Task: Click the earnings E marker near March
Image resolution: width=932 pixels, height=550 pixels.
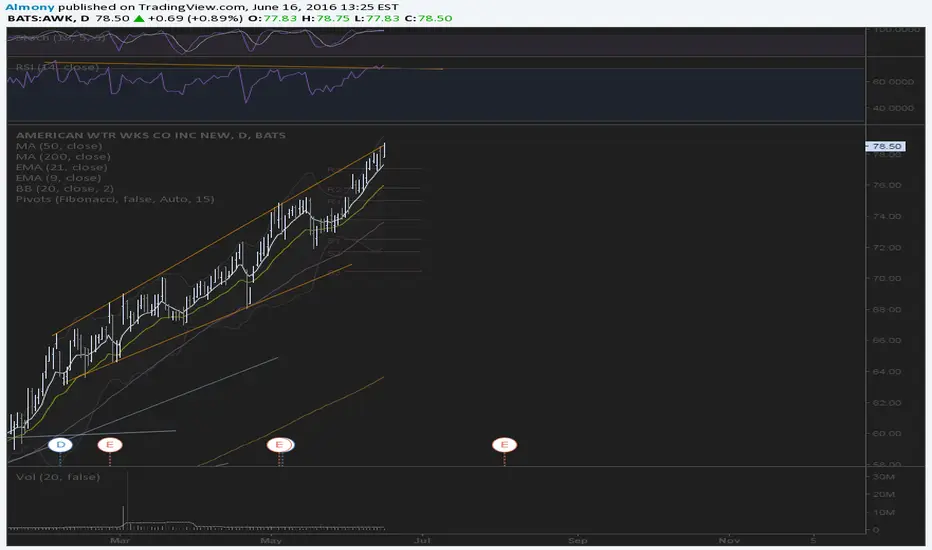Action: pos(110,445)
